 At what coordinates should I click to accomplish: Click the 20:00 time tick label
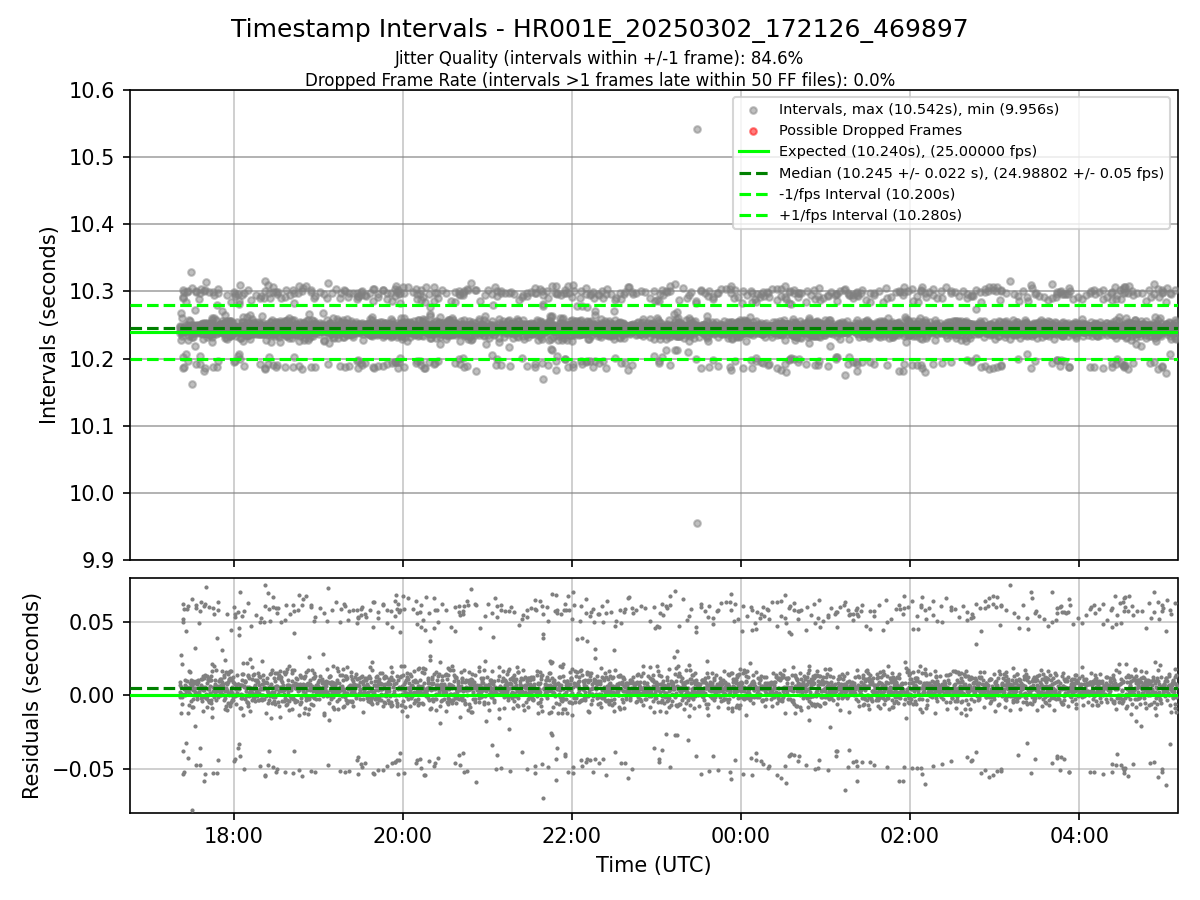pos(403,835)
